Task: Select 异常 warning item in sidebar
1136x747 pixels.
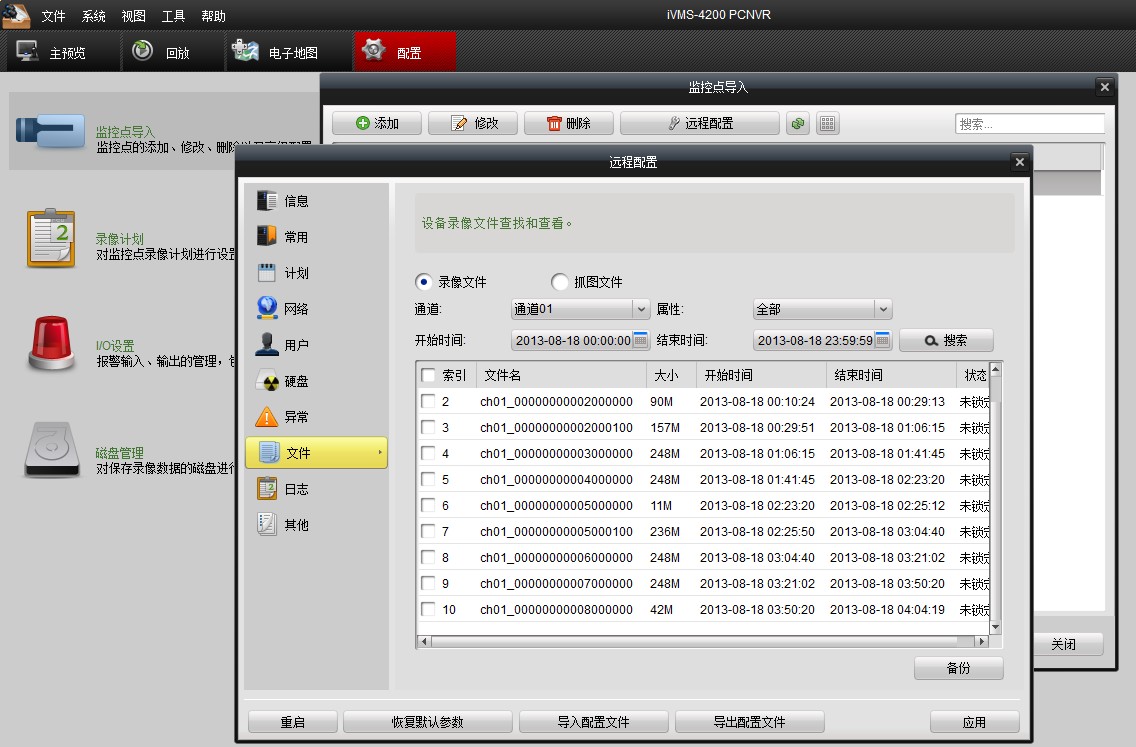Action: 316,417
